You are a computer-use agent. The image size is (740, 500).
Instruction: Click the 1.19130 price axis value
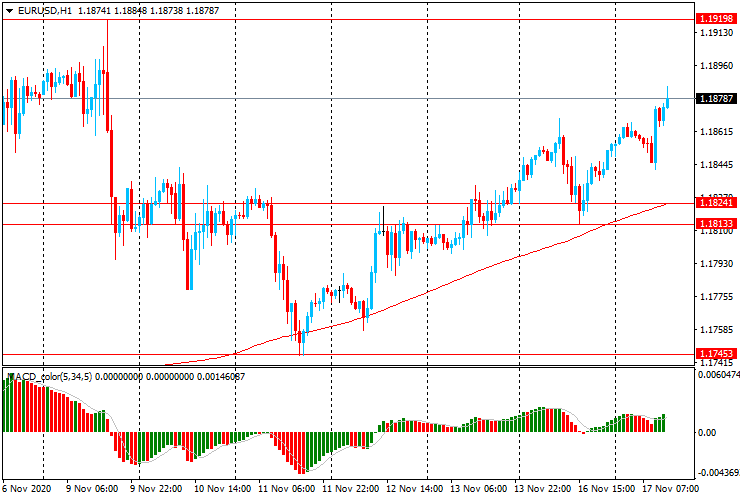[717, 33]
